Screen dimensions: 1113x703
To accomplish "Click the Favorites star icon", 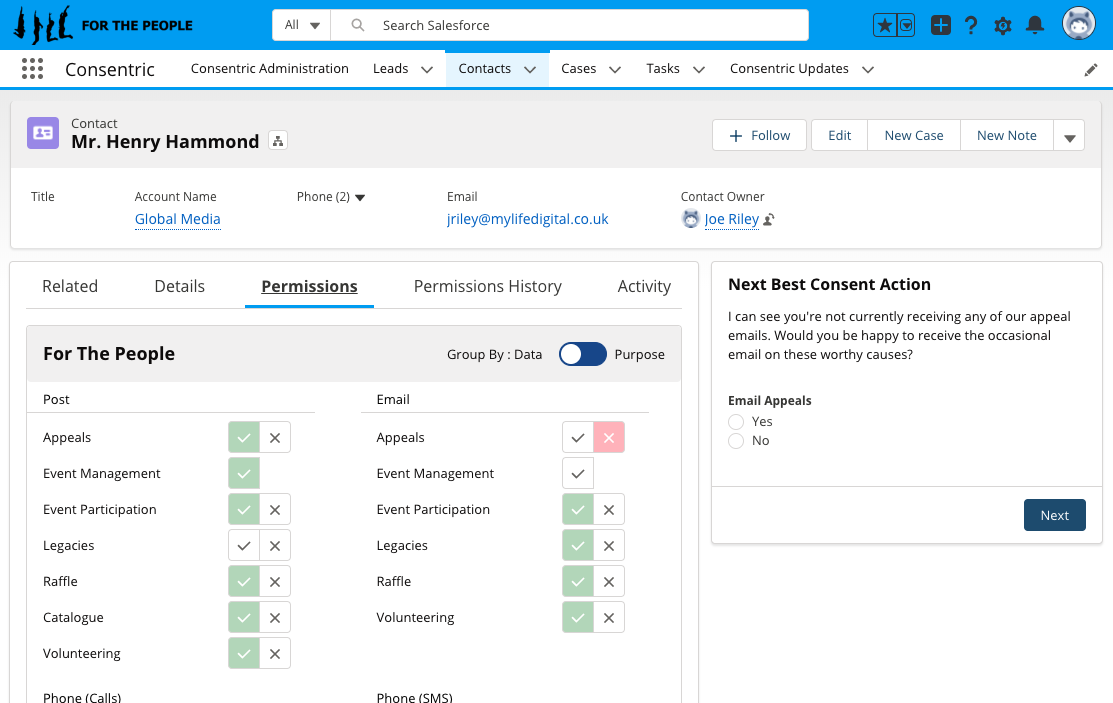I will point(885,26).
